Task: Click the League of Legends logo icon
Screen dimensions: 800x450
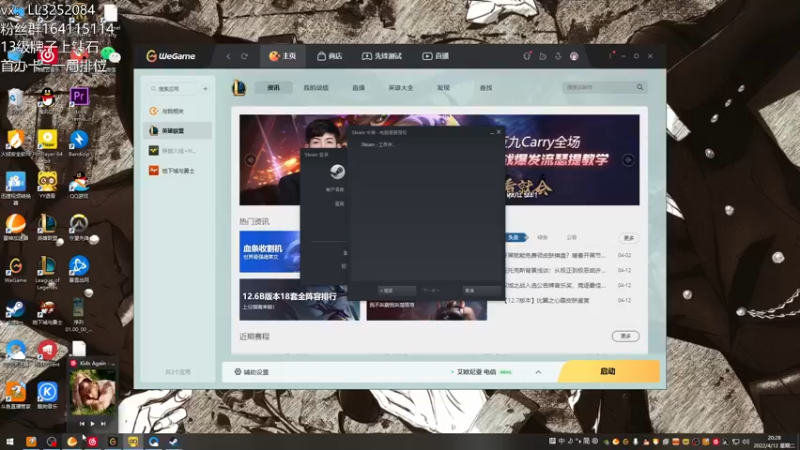Action: [x=239, y=88]
